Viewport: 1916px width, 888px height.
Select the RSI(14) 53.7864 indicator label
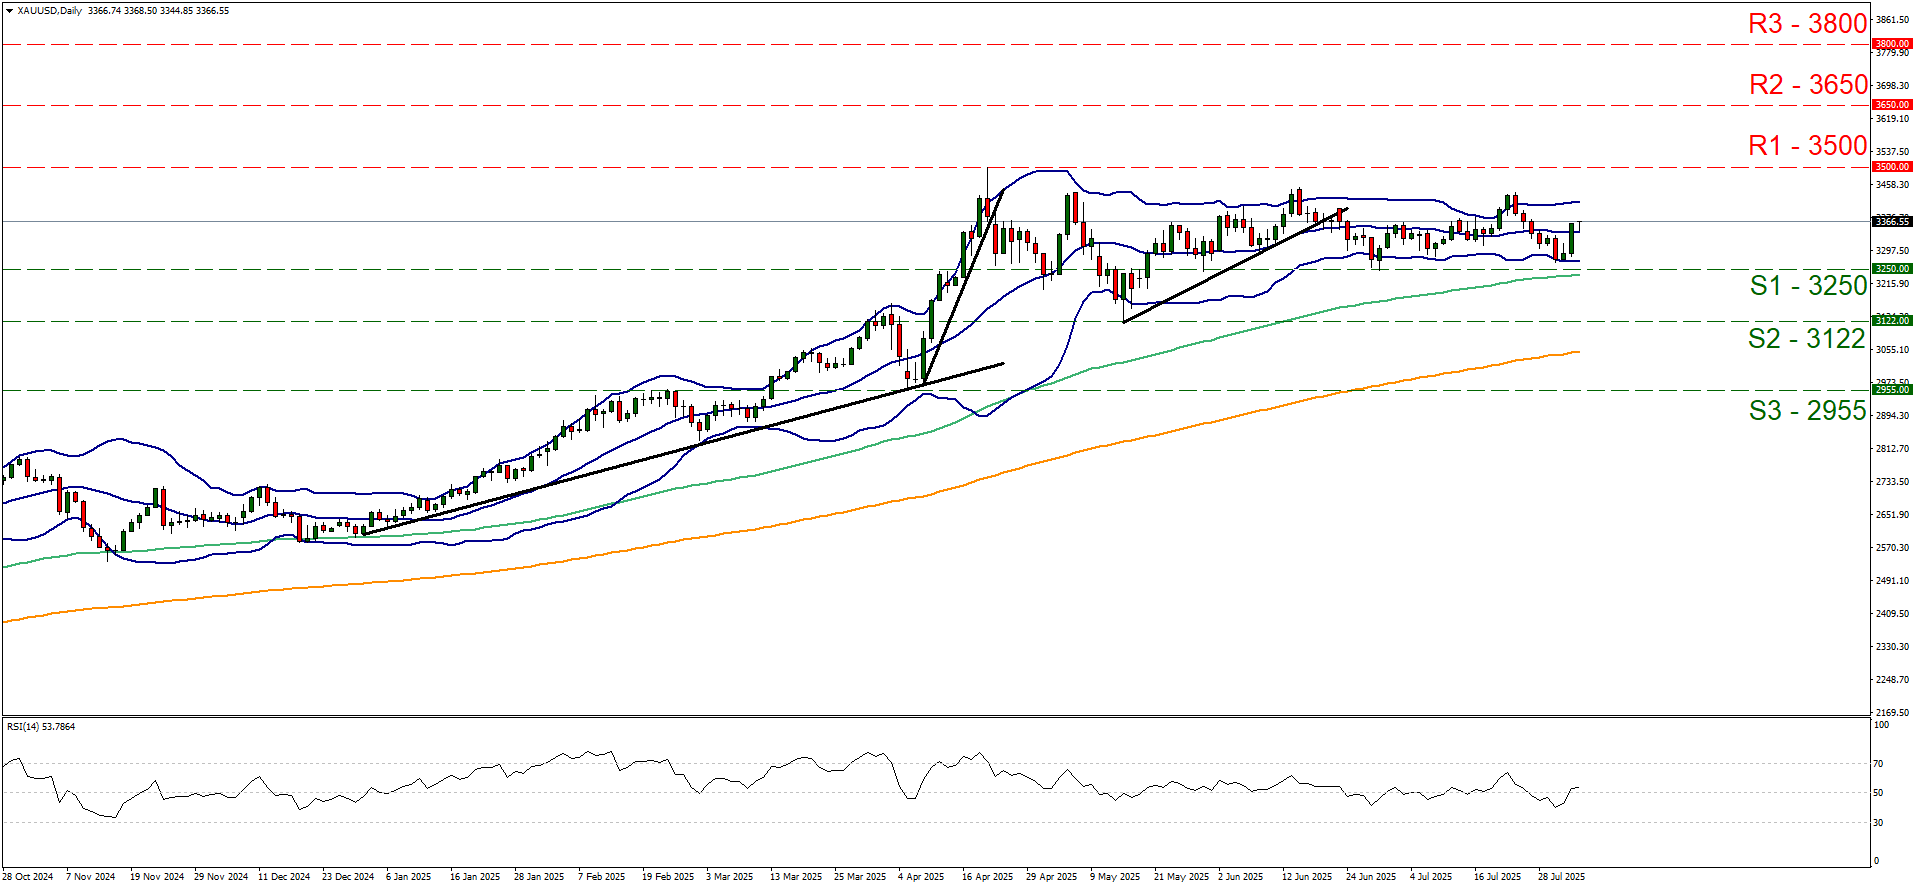41,727
